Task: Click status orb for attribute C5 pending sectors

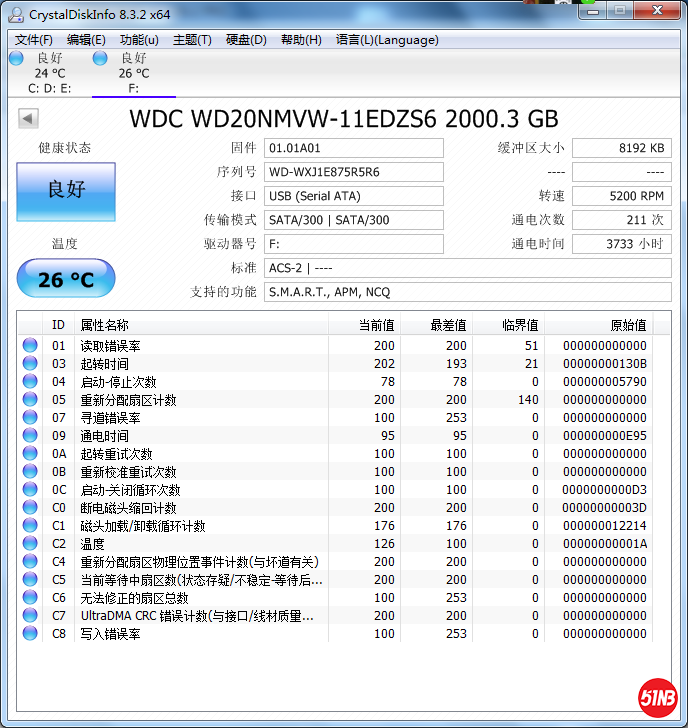Action: tap(30, 580)
